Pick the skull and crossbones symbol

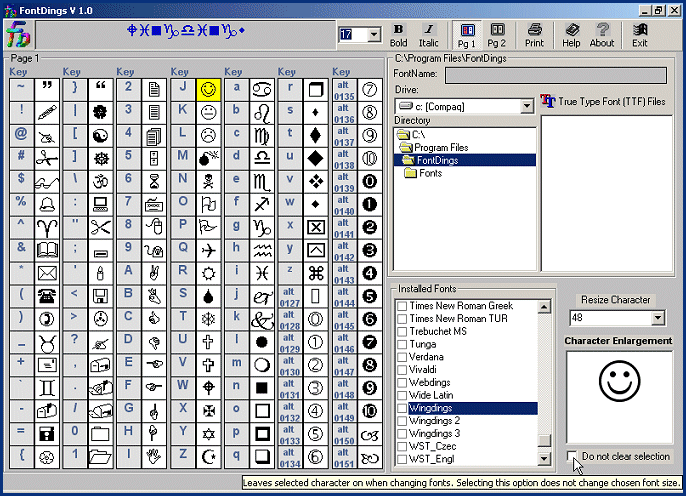click(208, 182)
